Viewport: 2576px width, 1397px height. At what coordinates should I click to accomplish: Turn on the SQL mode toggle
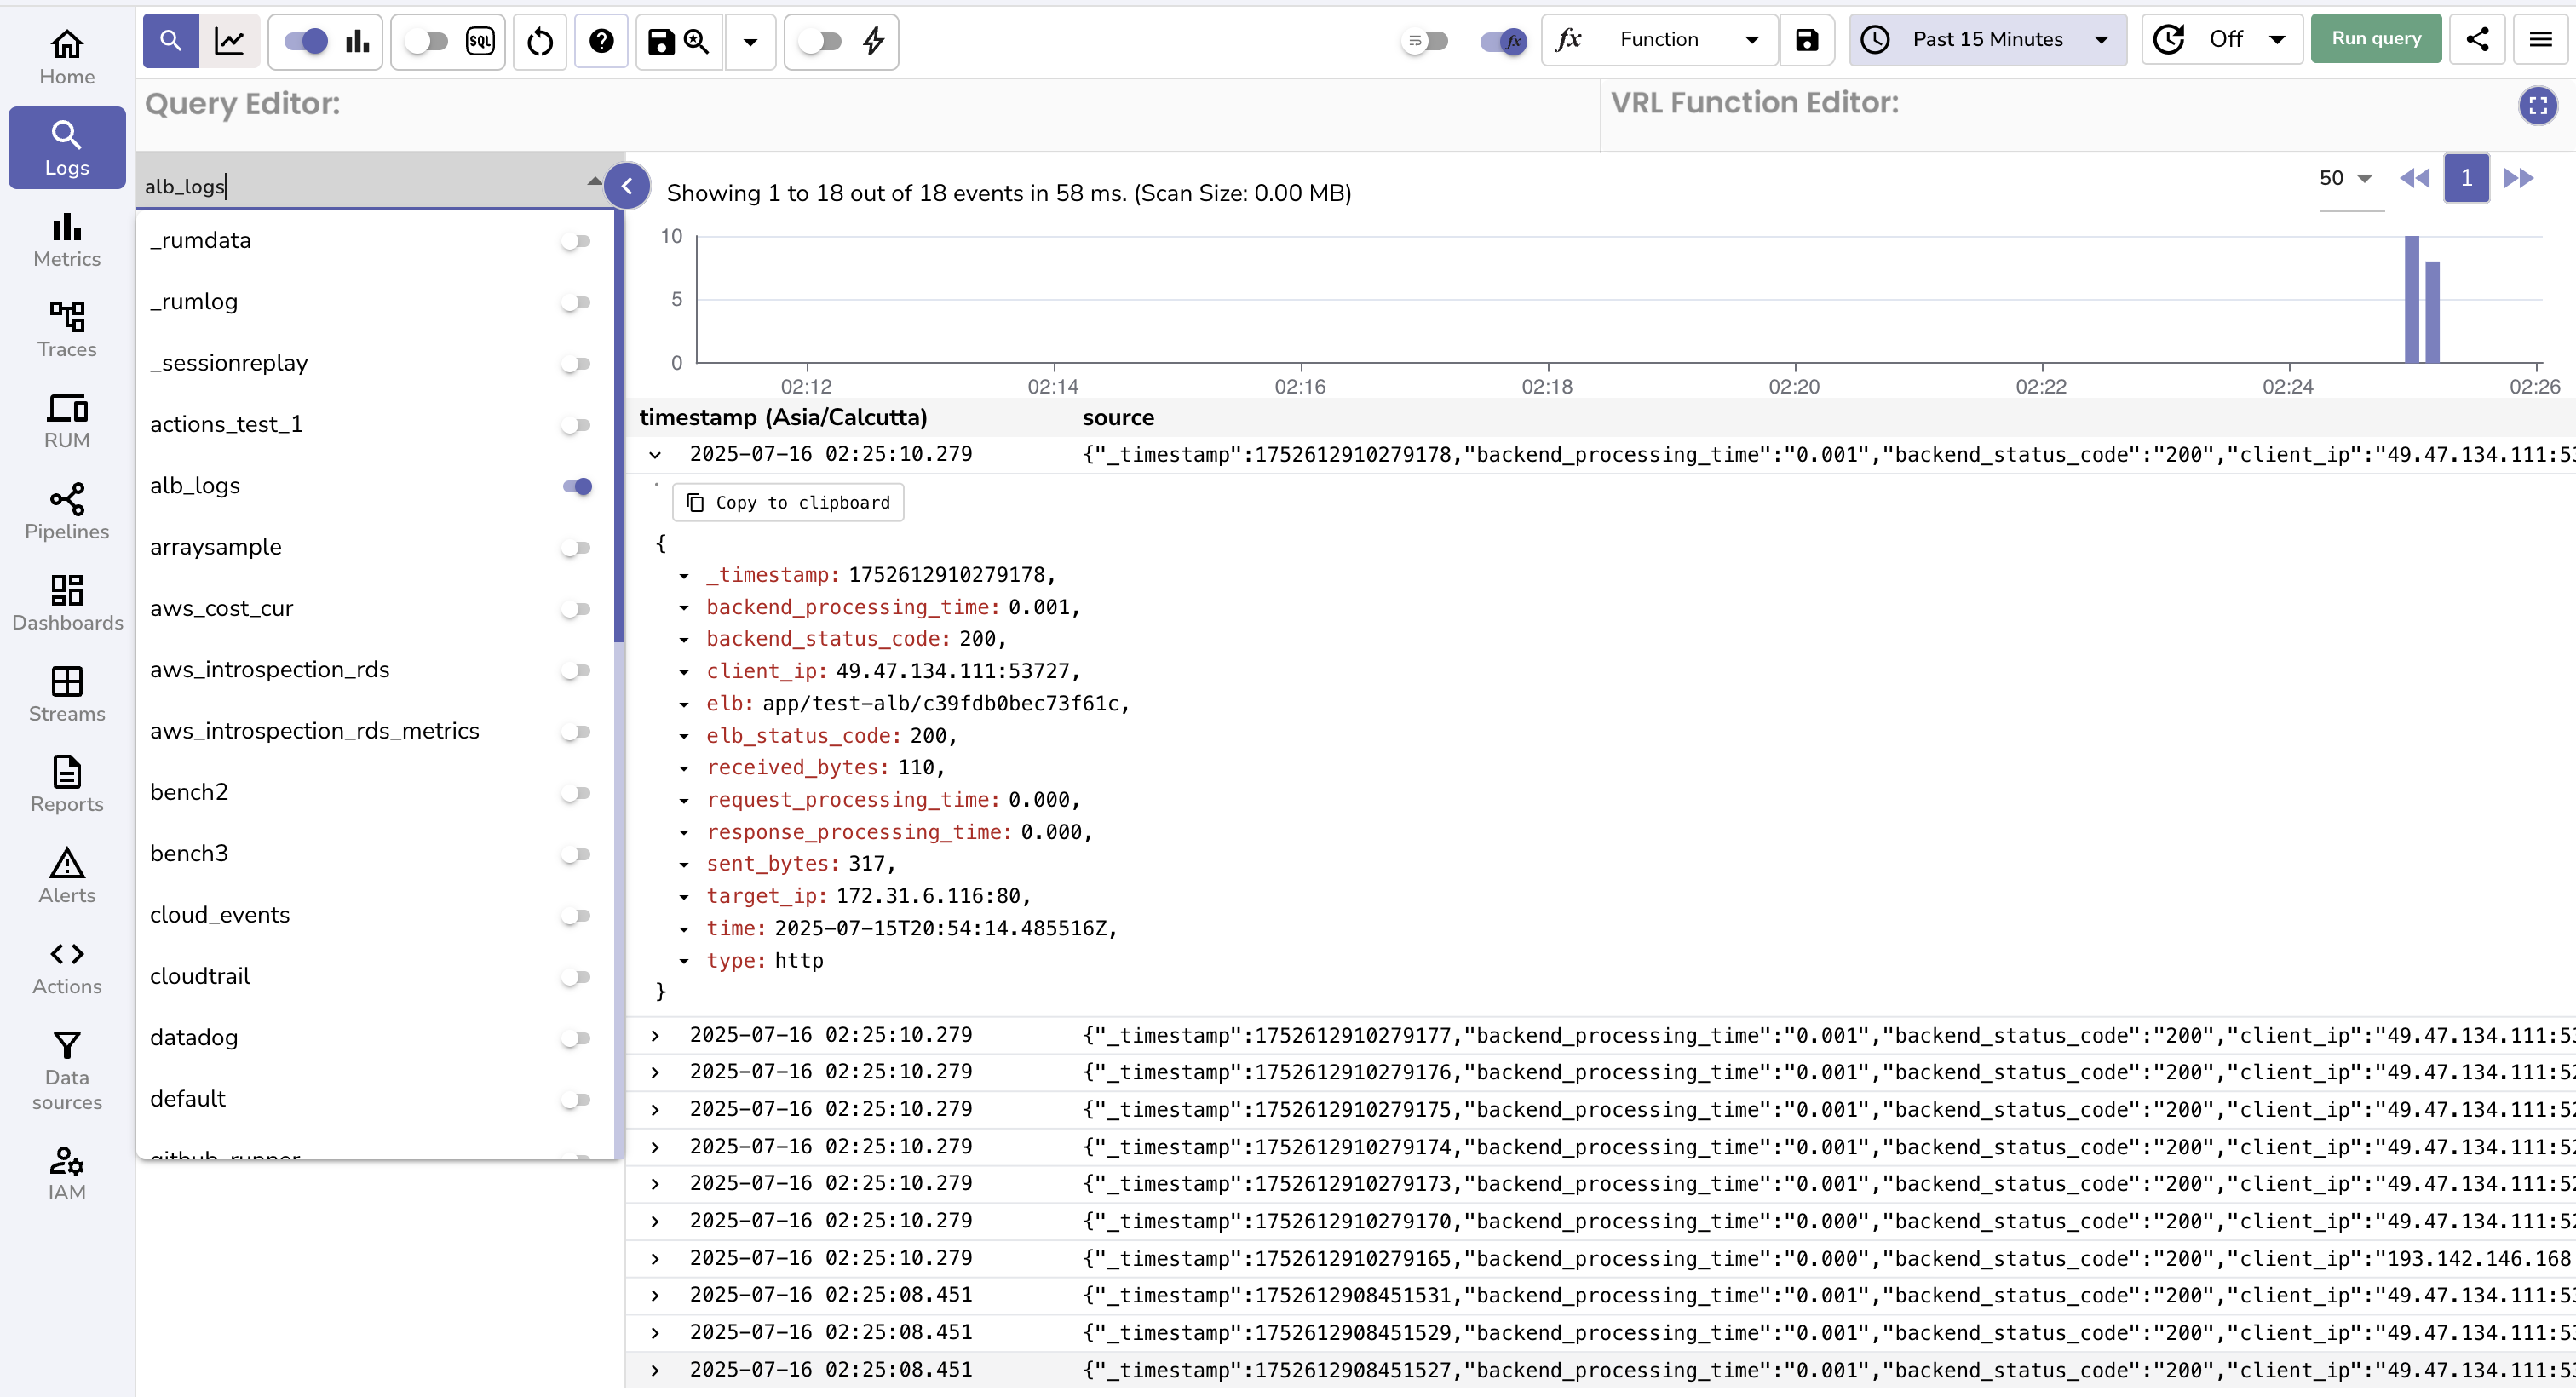tap(427, 41)
